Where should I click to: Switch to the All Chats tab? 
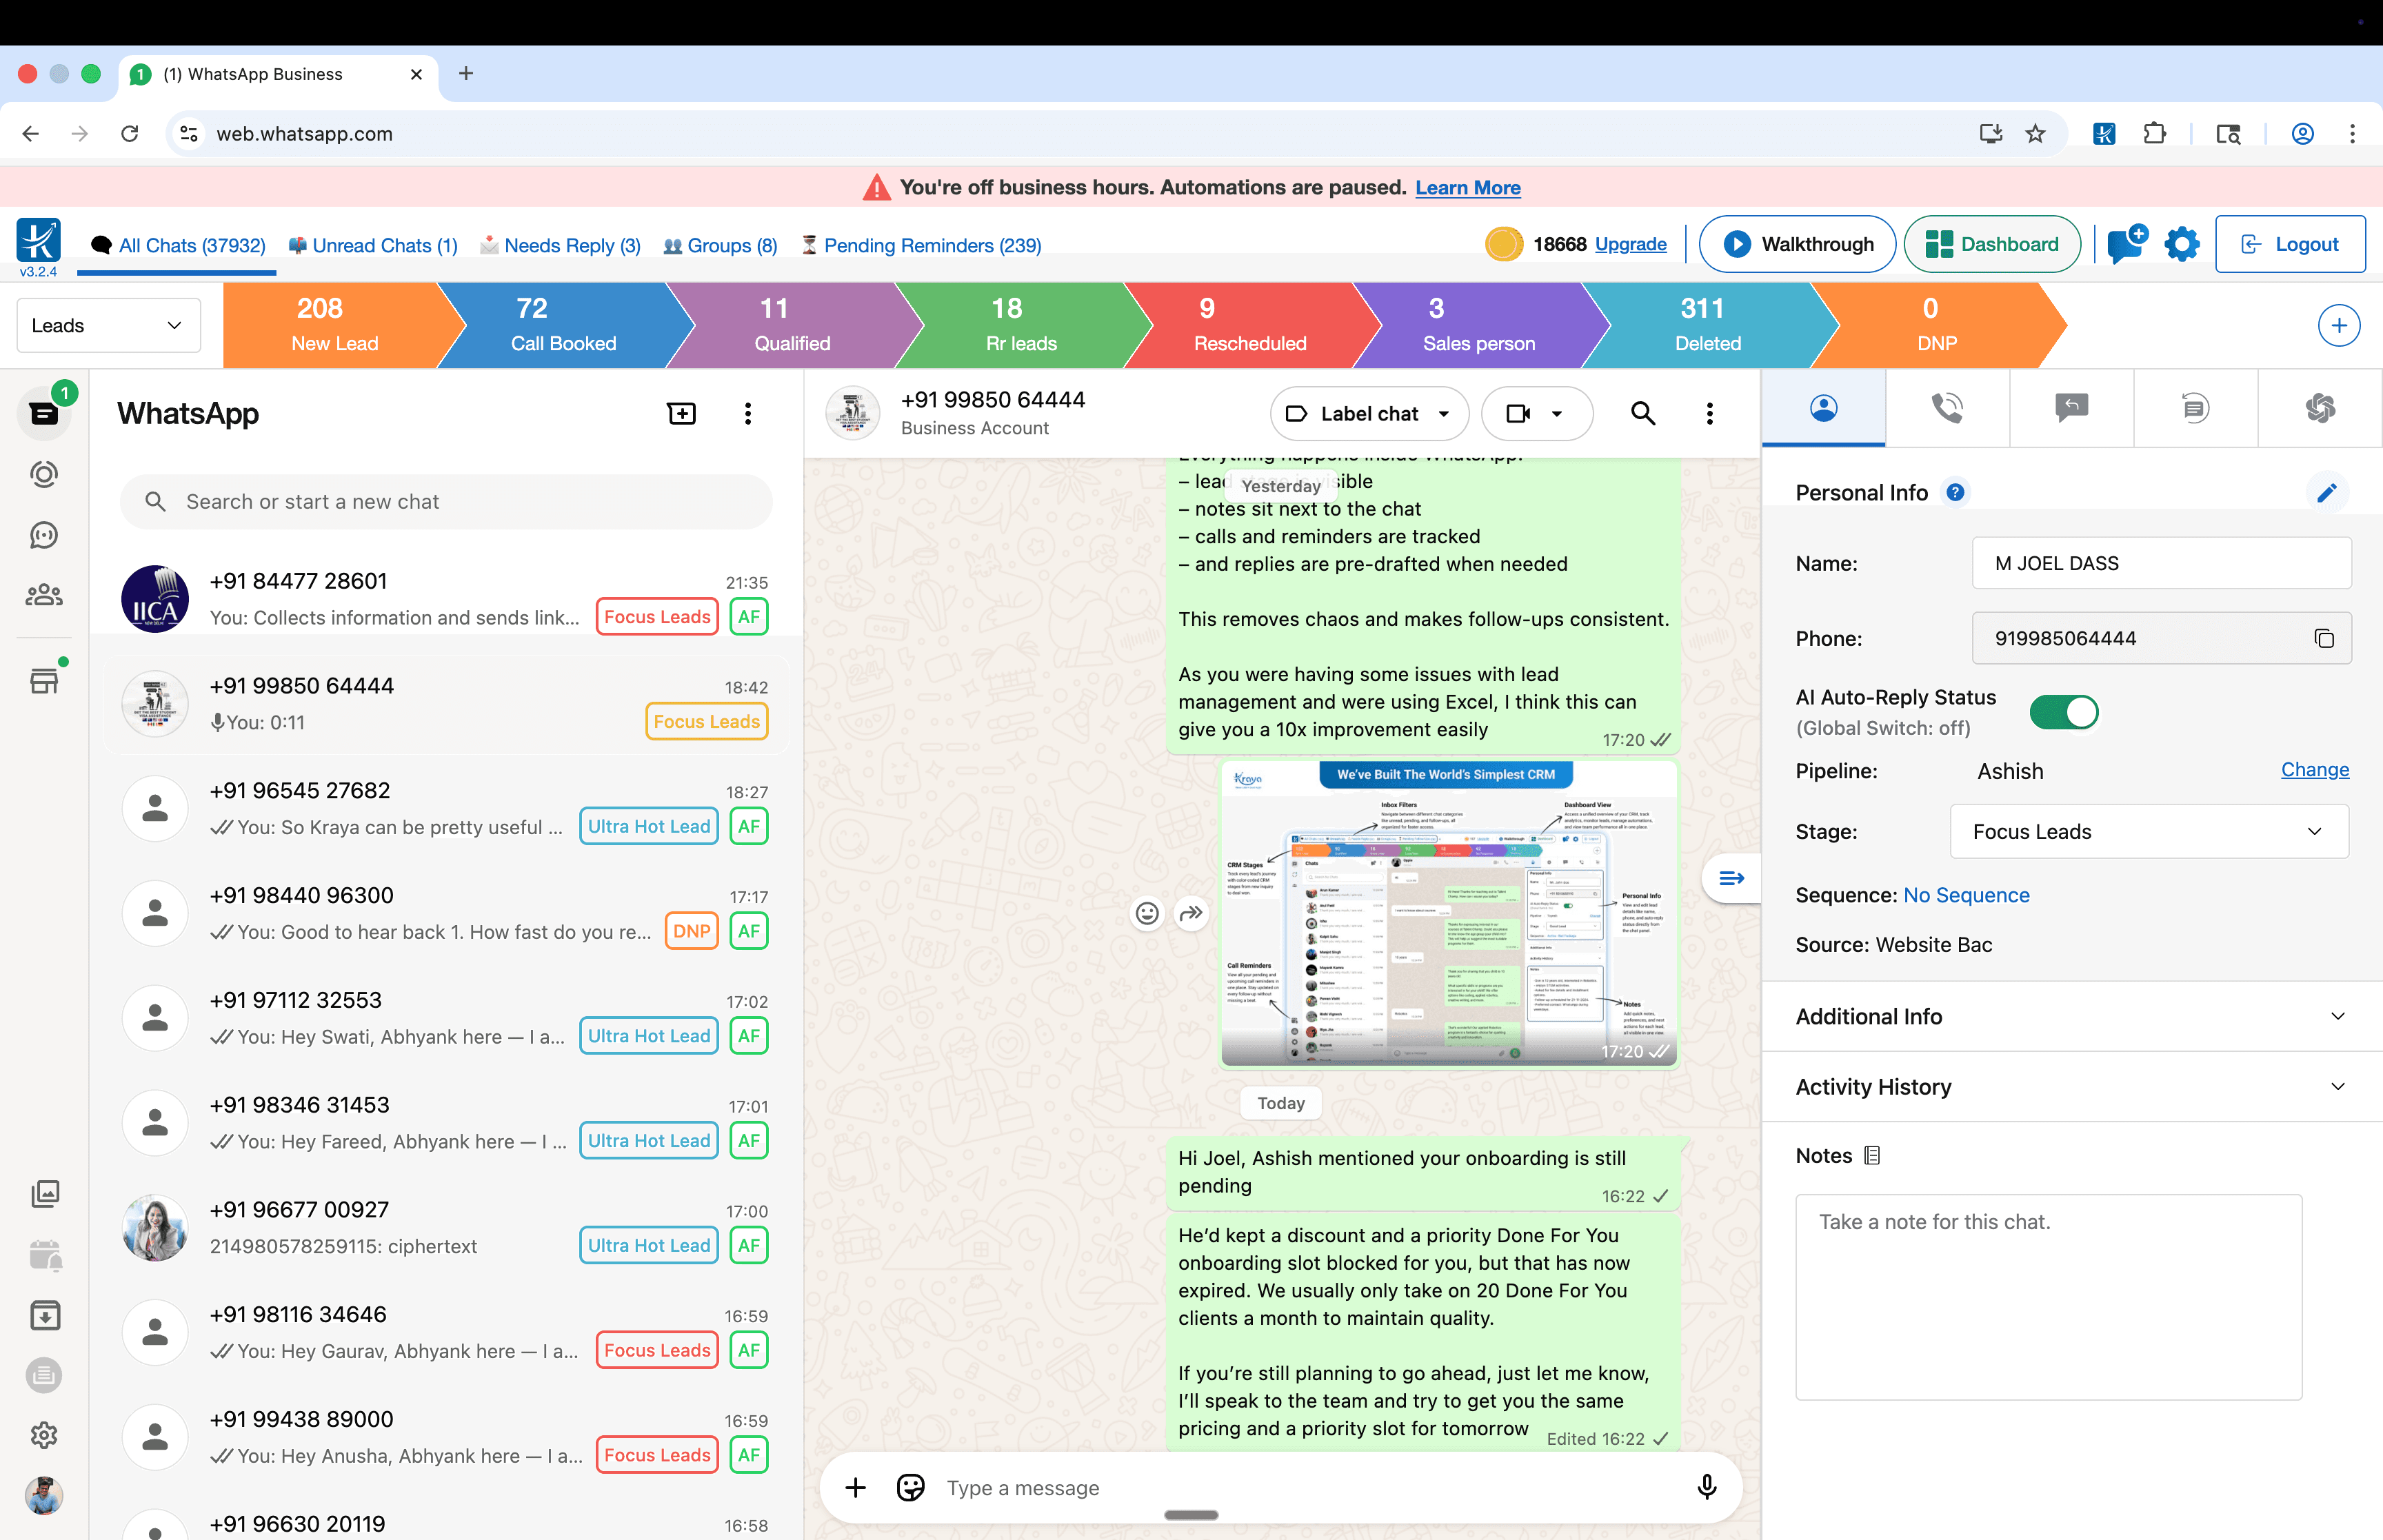click(x=177, y=245)
